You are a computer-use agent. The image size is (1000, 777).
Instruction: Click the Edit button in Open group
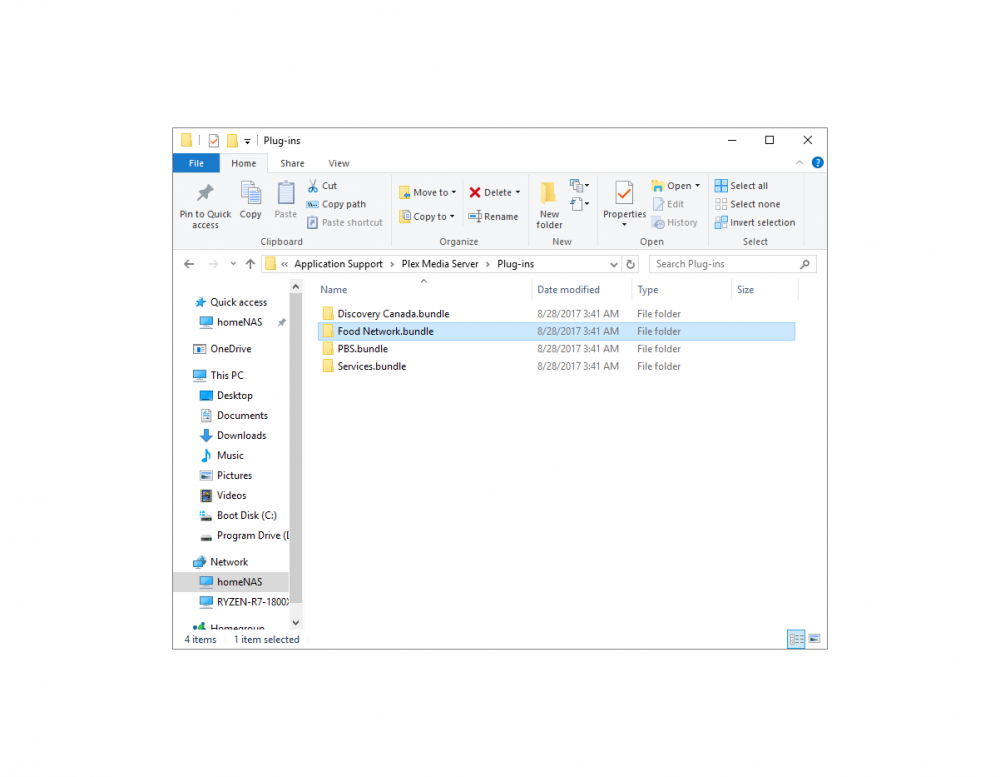tap(668, 204)
